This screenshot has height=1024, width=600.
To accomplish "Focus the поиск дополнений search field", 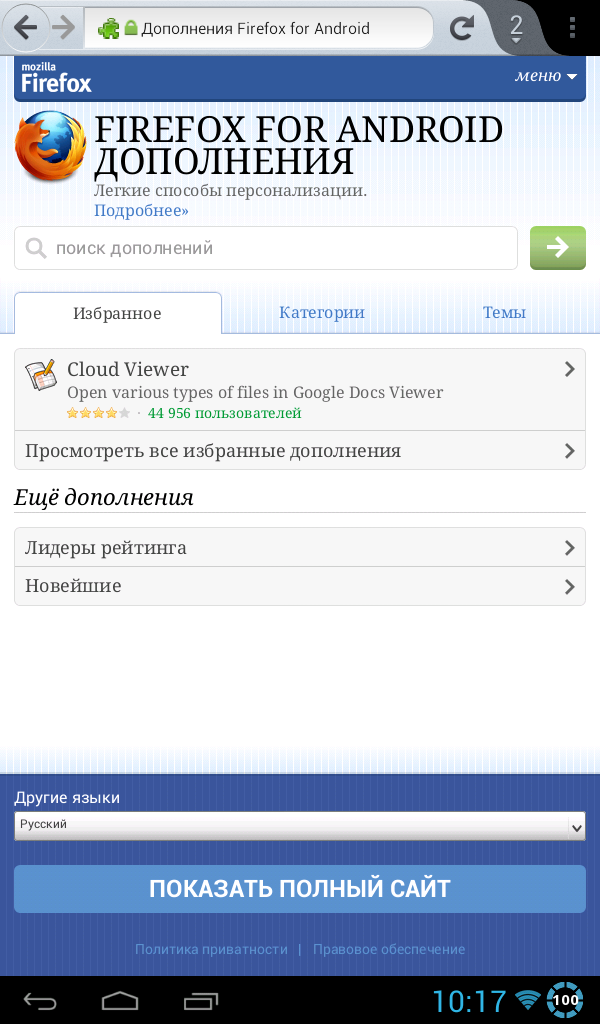I will tap(266, 248).
